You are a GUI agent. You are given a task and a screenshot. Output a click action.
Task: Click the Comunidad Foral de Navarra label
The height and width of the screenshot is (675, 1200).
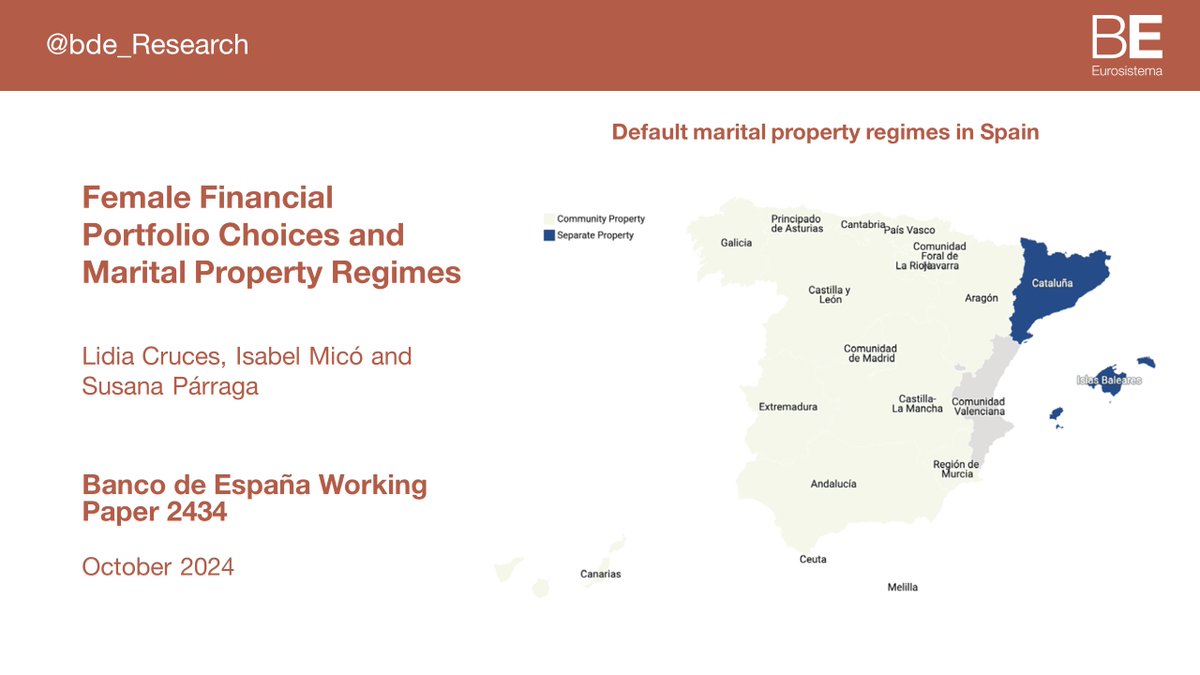point(939,256)
